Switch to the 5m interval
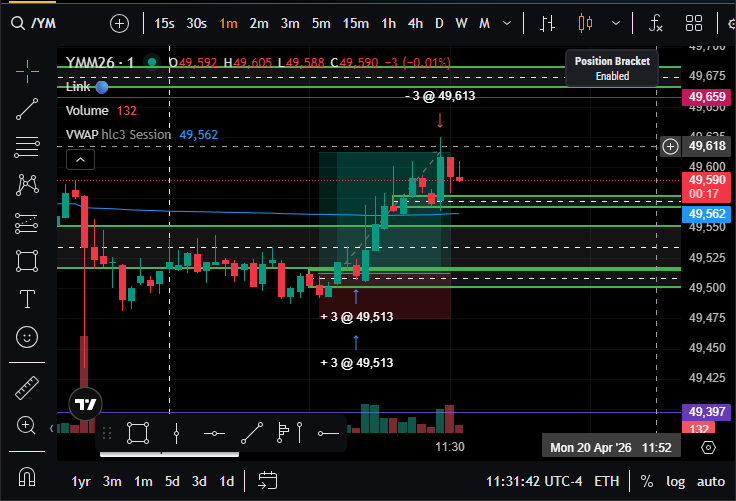This screenshot has width=736, height=501. coord(321,23)
